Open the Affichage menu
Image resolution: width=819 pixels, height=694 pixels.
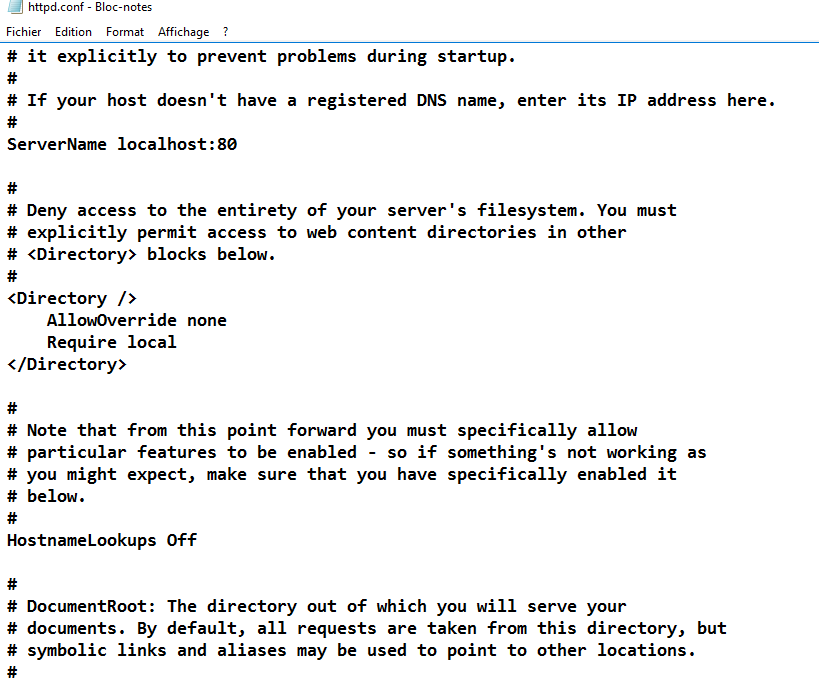184,32
